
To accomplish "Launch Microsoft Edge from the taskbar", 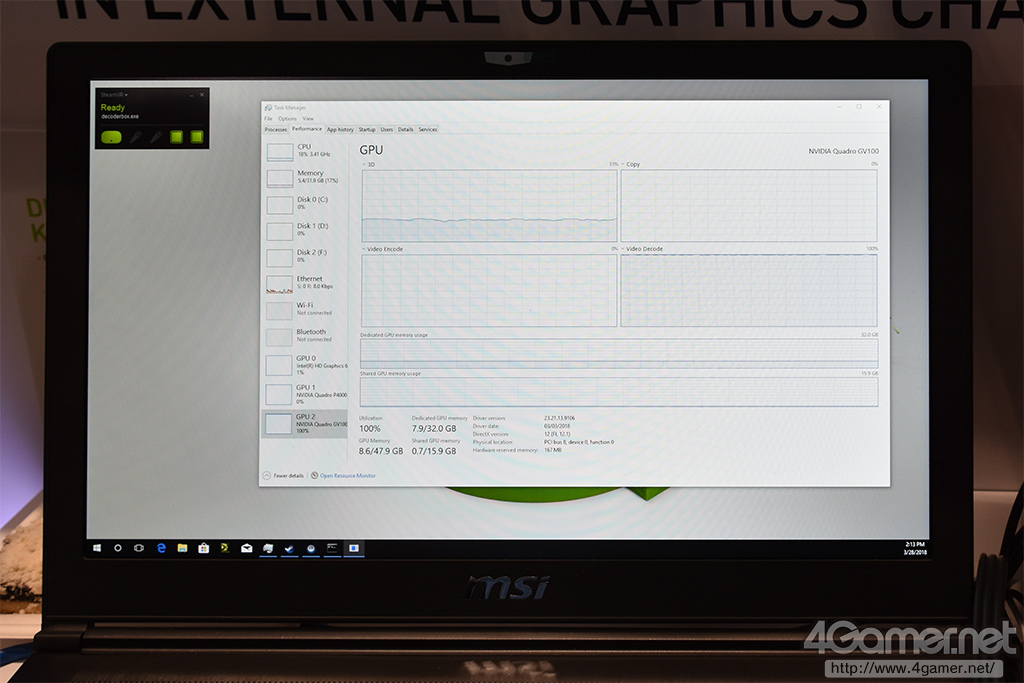I will pos(161,548).
